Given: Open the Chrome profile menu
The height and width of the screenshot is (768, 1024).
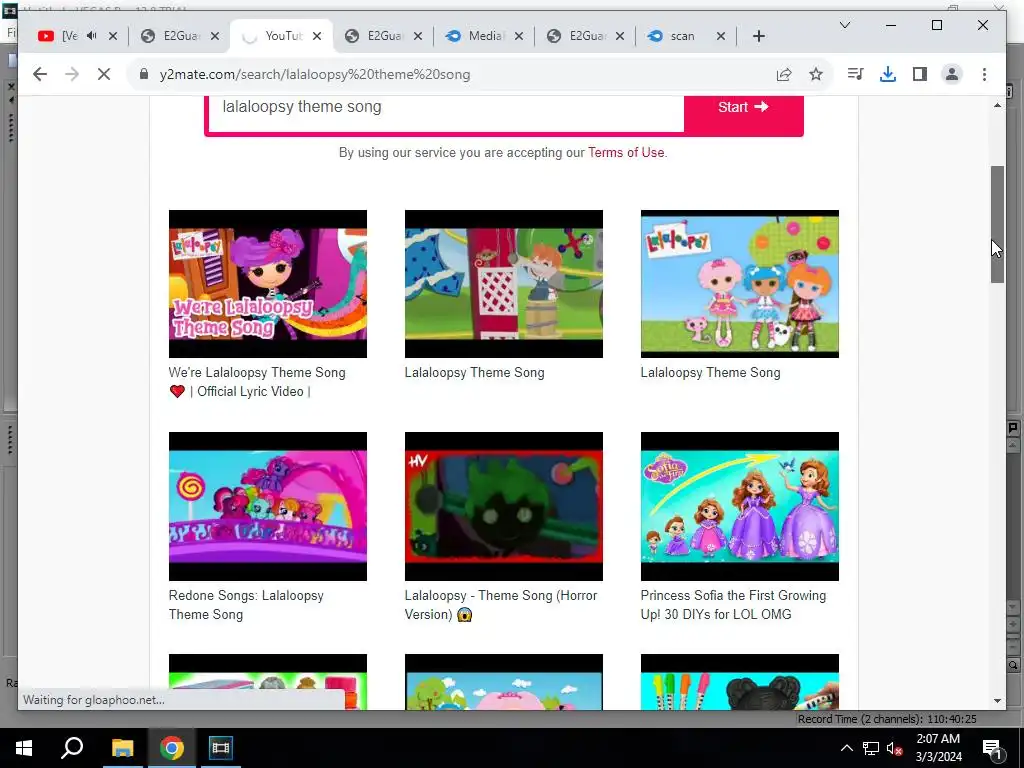Looking at the screenshot, I should point(952,74).
